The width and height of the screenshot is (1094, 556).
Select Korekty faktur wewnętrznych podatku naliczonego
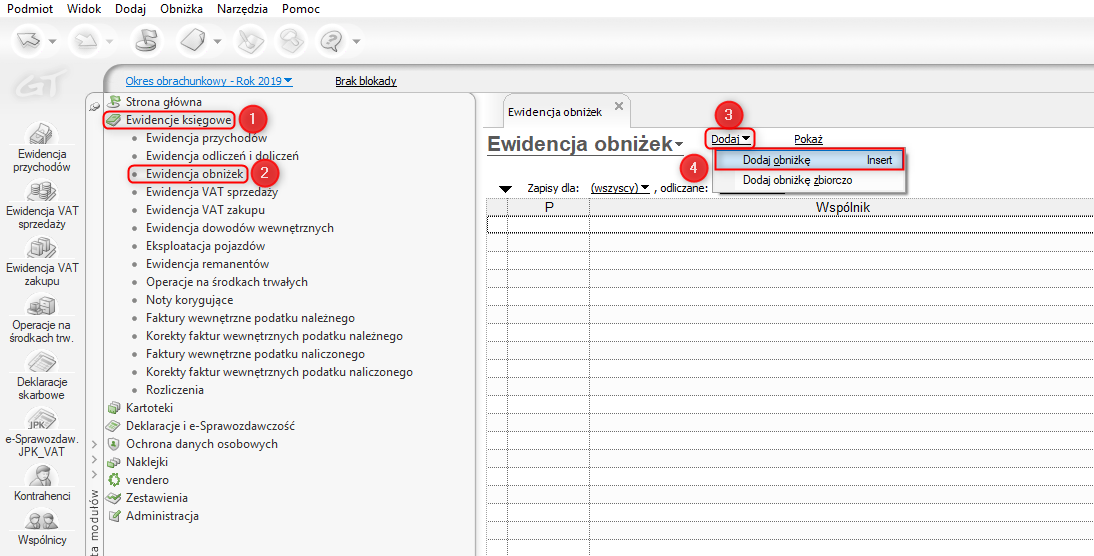[x=279, y=372]
